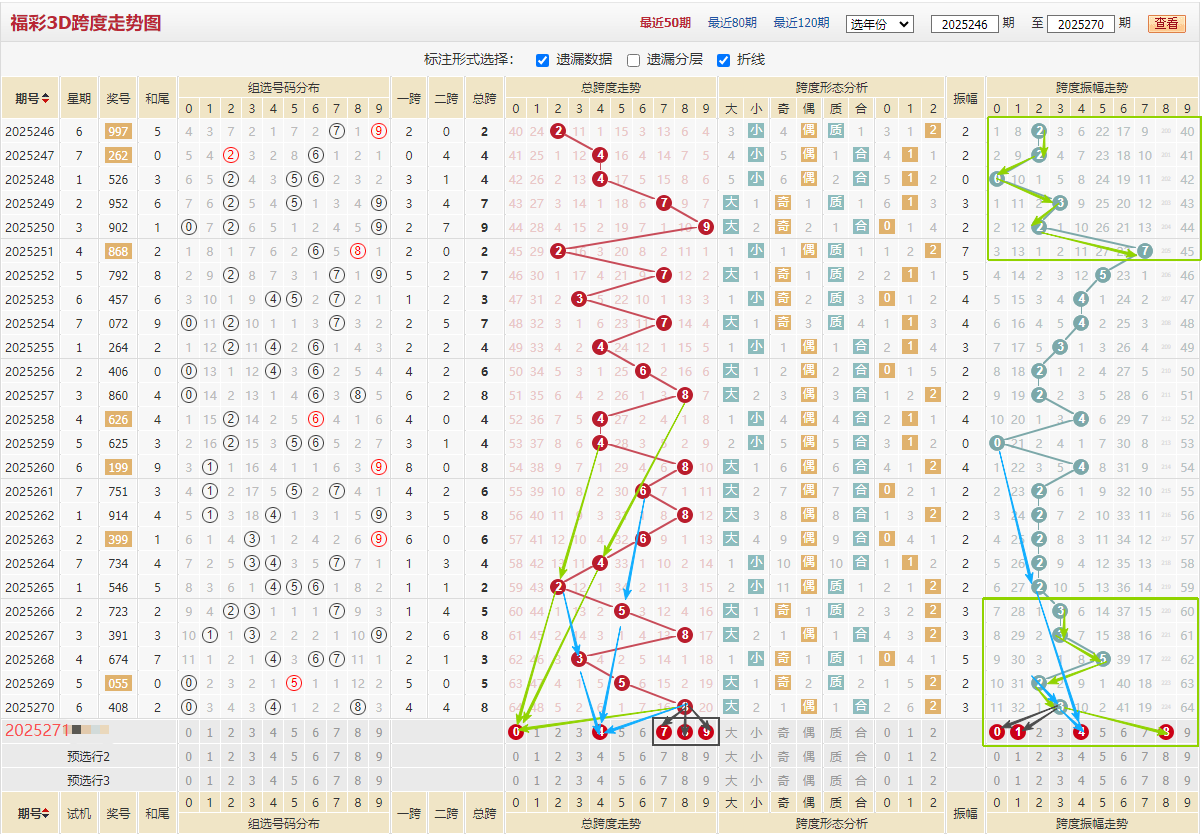The width and height of the screenshot is (1204, 834).
Task: Click the 预选行3 row label
Action: pos(89,780)
